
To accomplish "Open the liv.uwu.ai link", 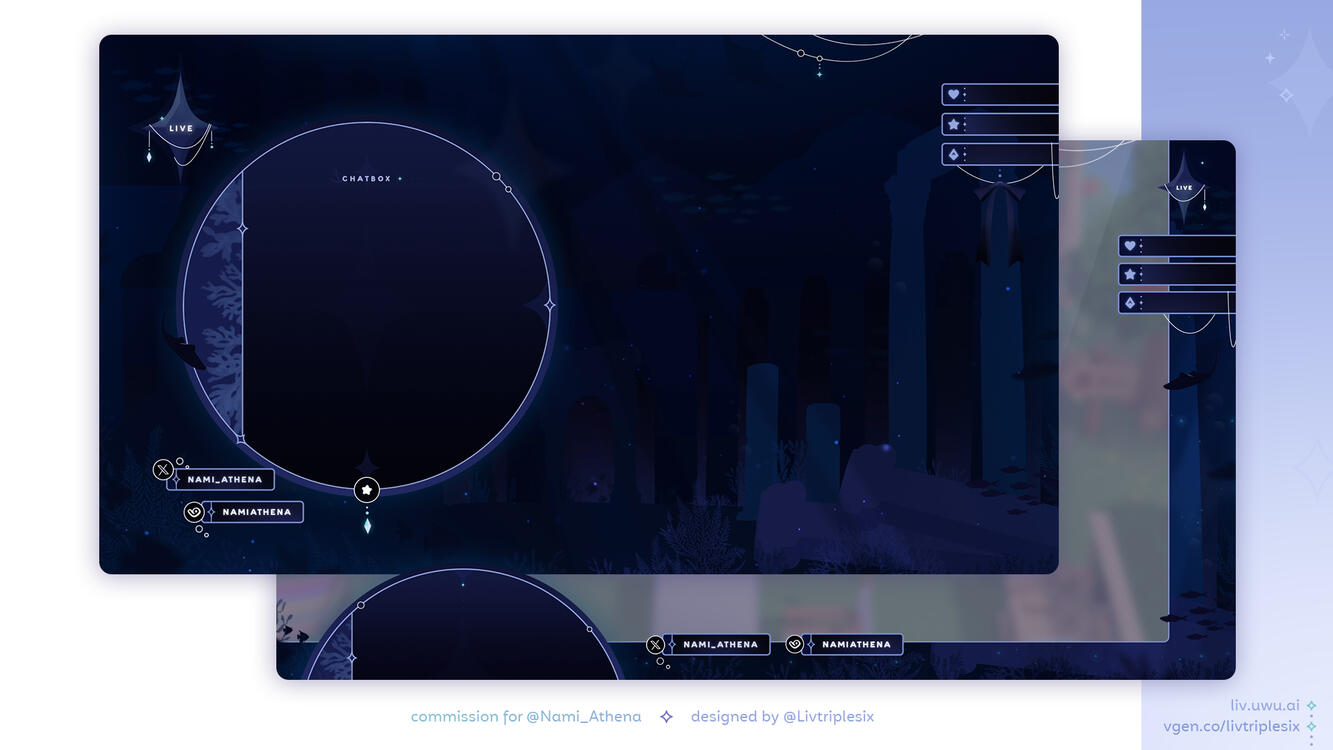I will (x=1264, y=706).
